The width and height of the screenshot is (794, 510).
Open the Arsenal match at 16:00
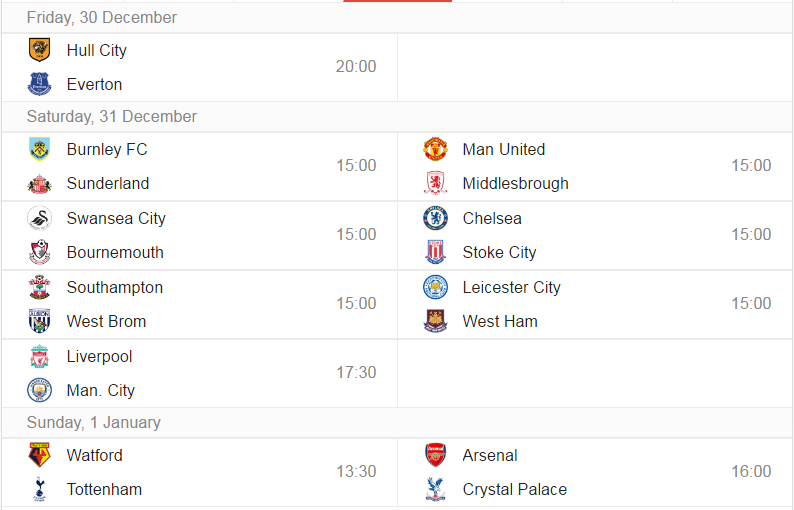point(595,472)
